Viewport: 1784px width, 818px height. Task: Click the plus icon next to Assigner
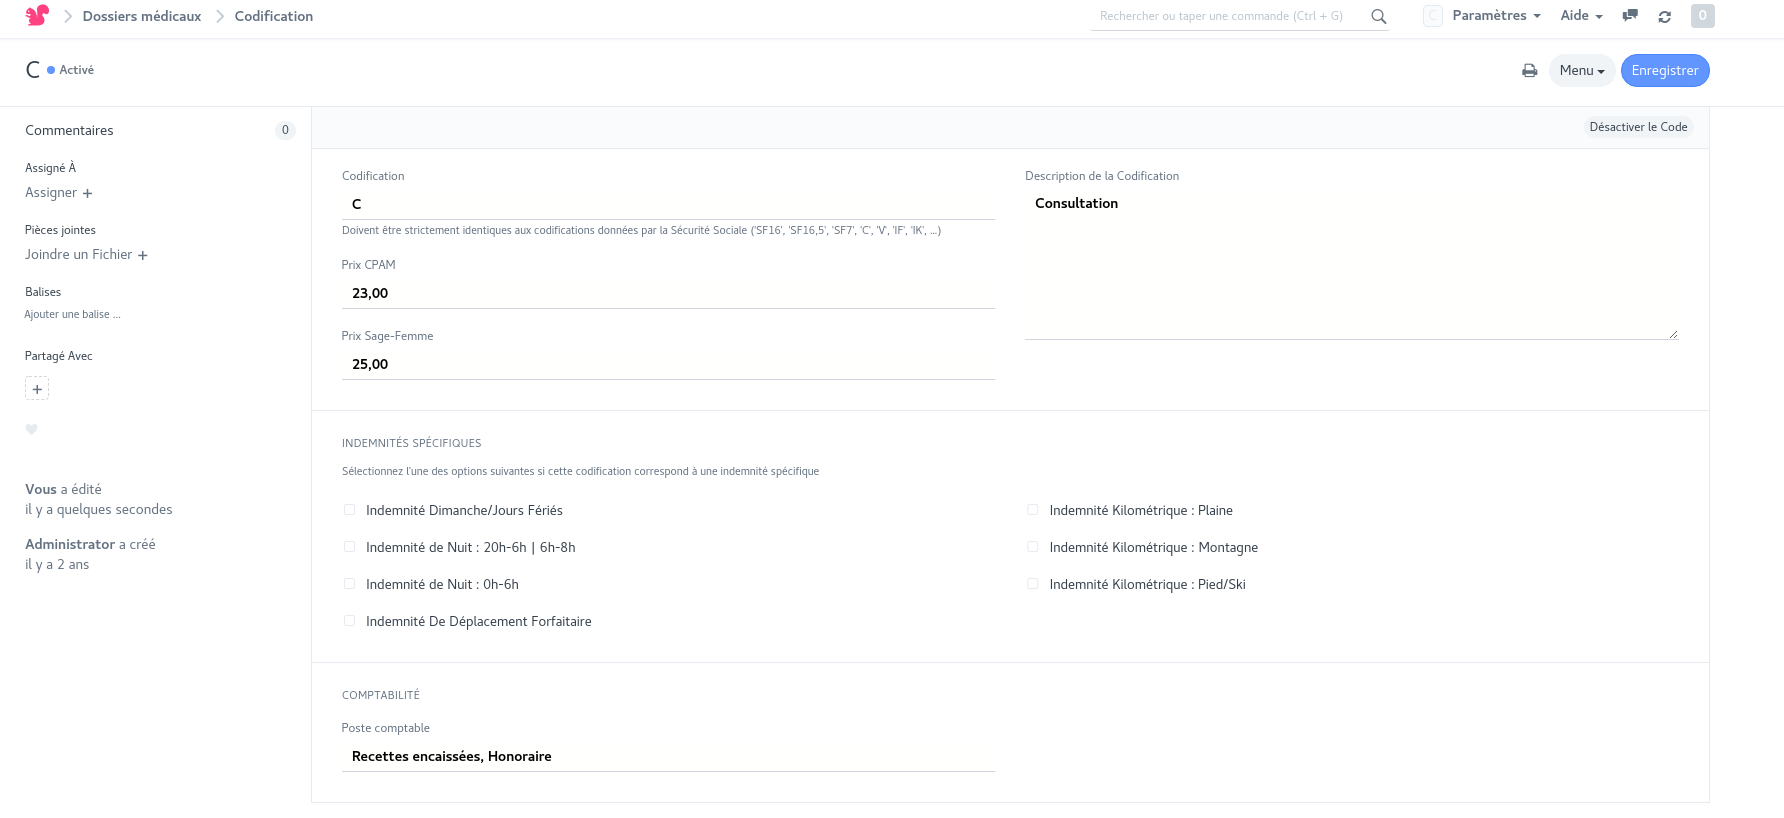88,194
